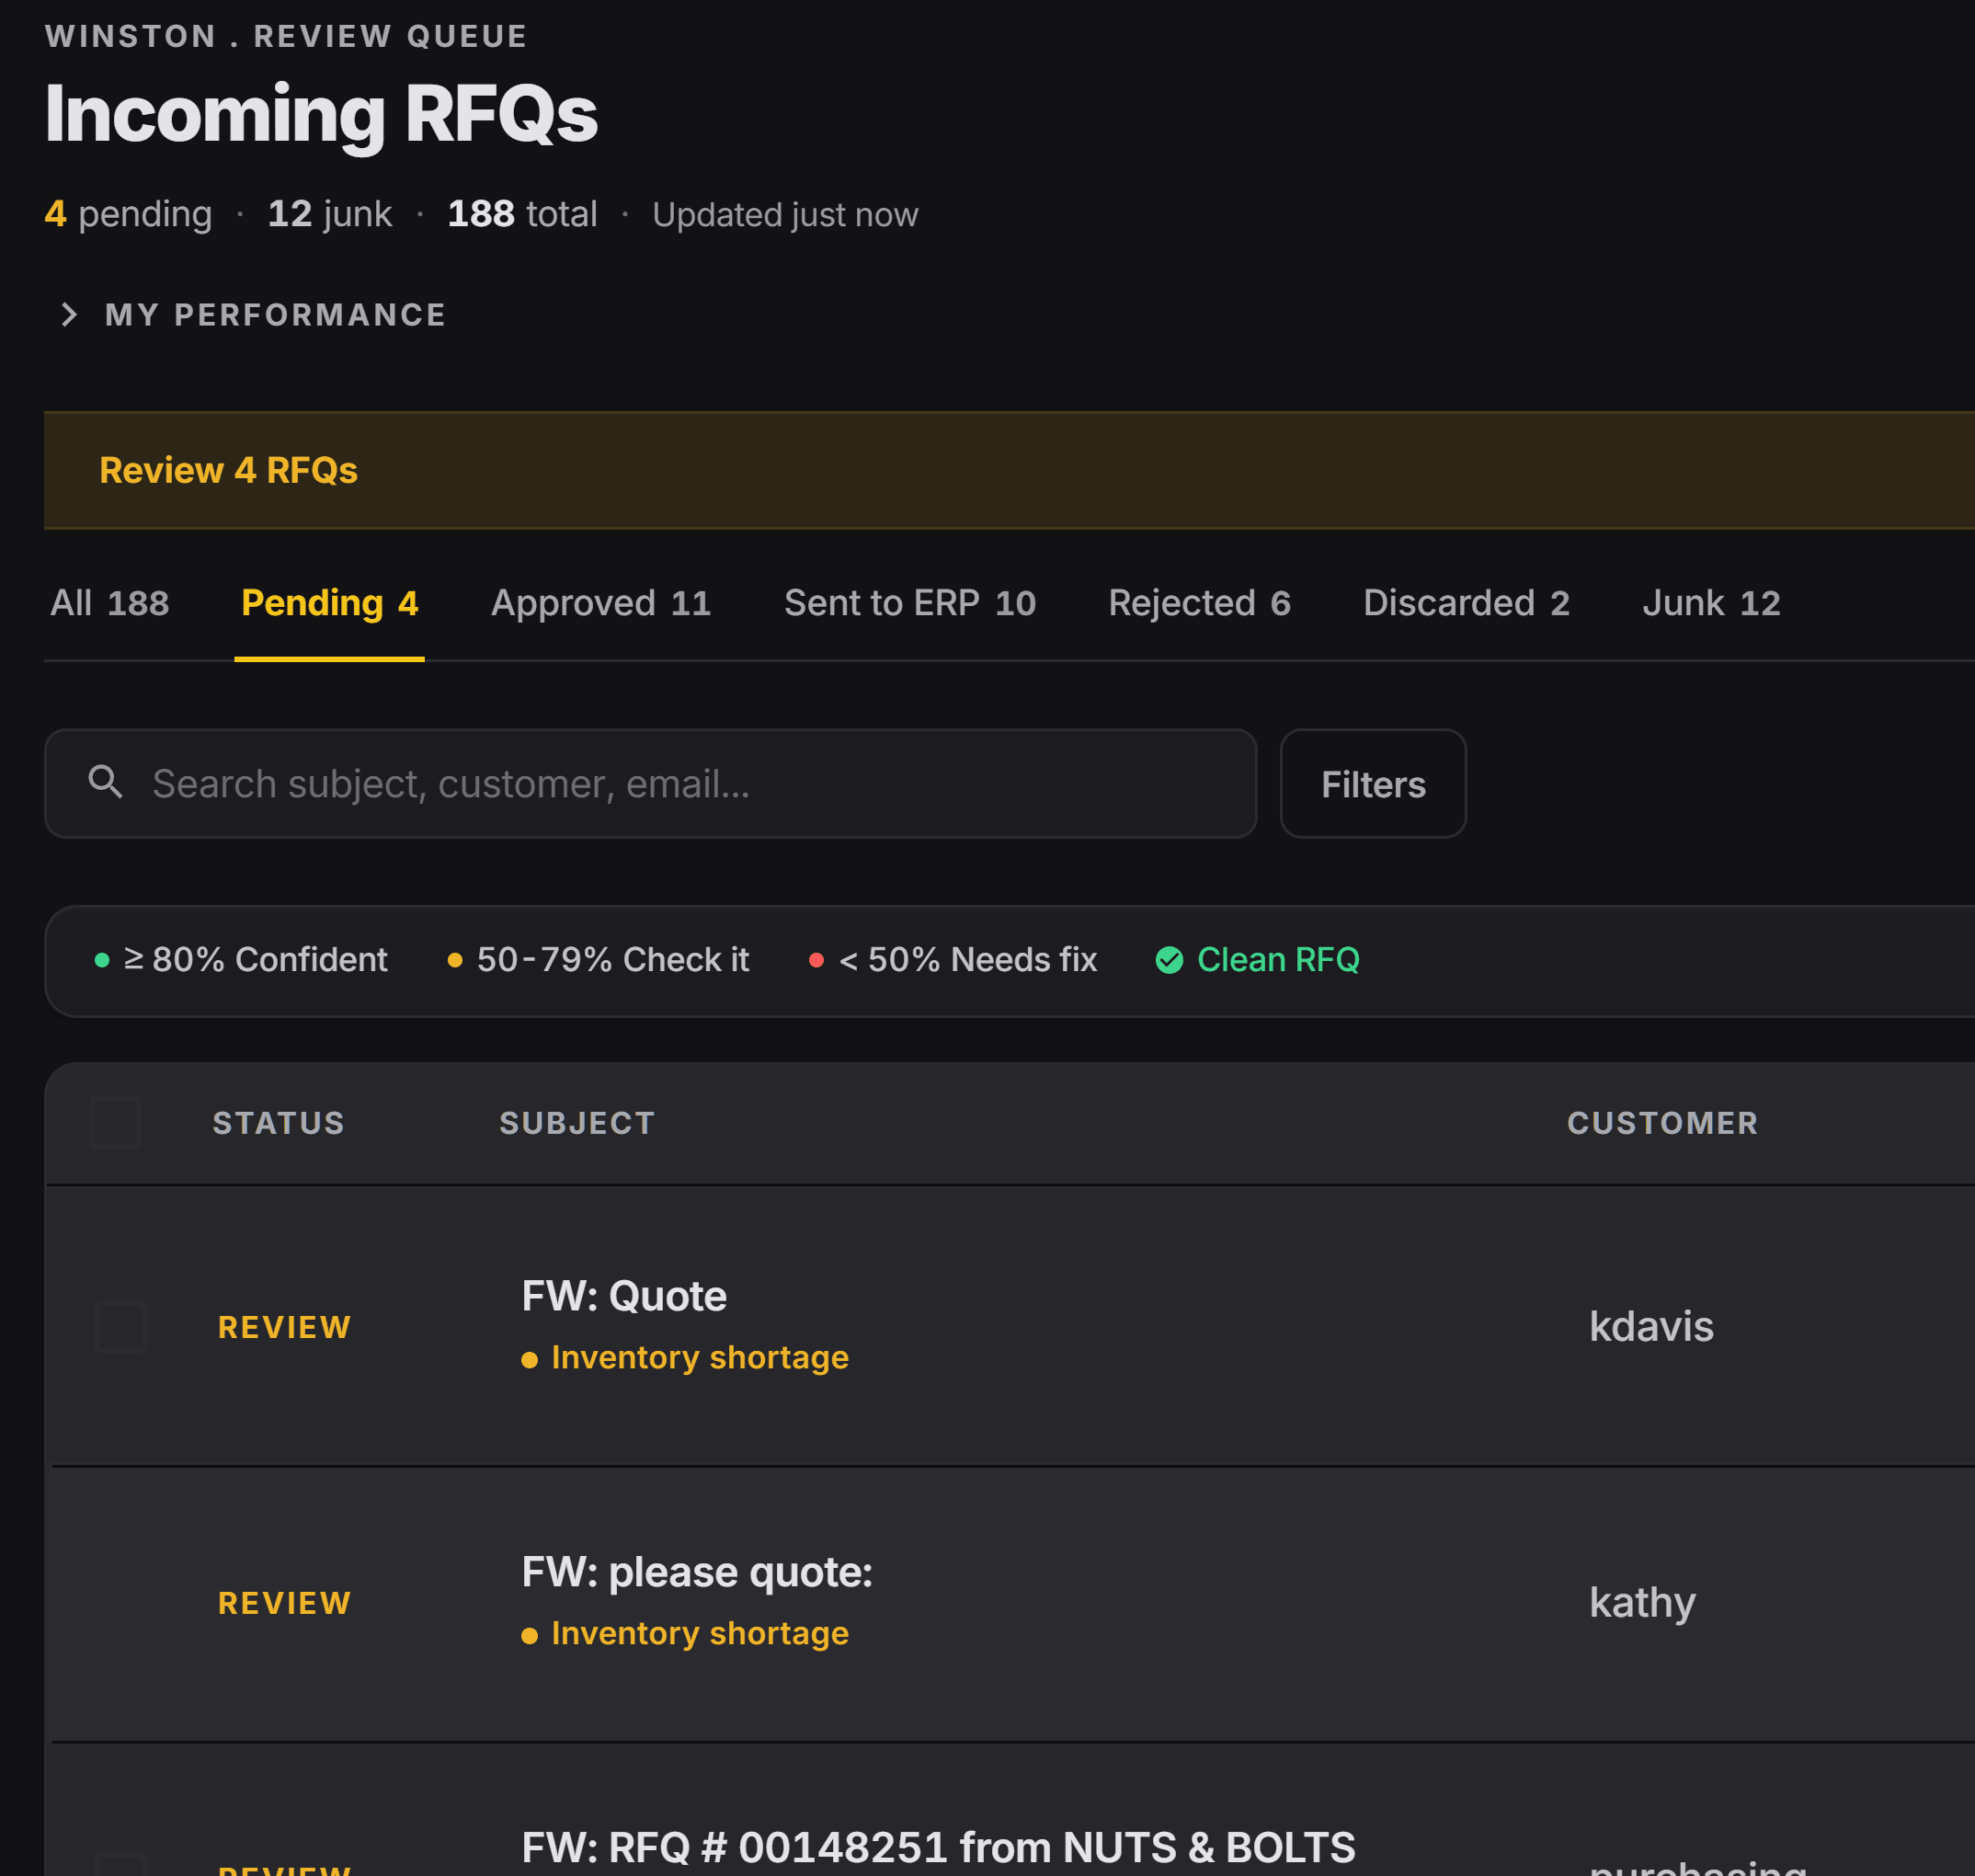Toggle the select-all checkbox in table header
1975x1876 pixels.
pos(116,1122)
